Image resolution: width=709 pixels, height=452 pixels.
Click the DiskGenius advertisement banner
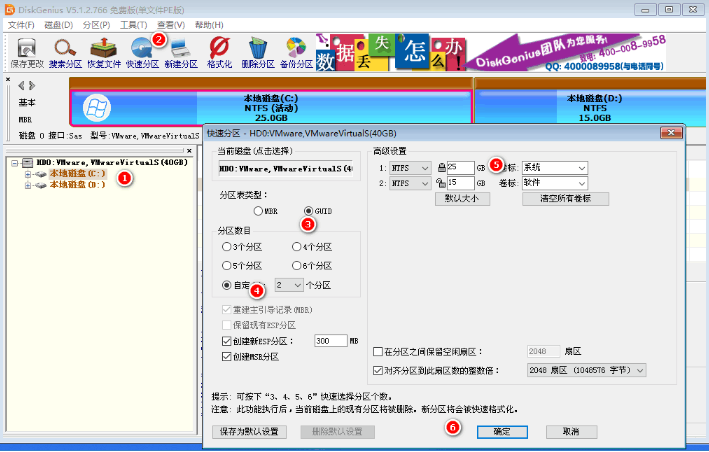pos(491,53)
